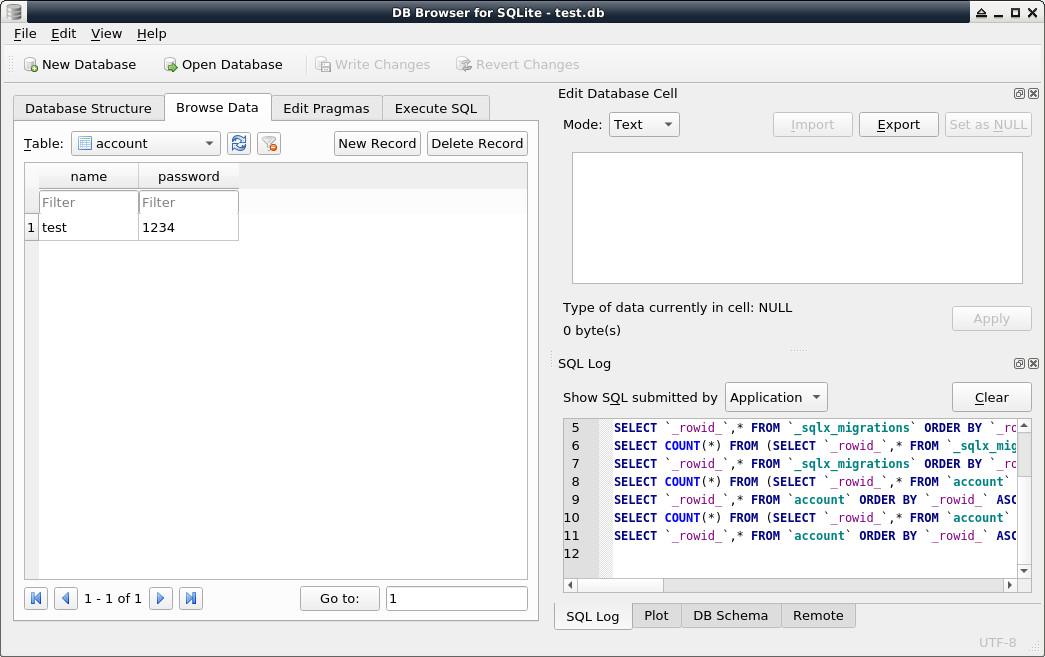Screen dimensions: 1045x657
Task: Jump to the first record page
Action: tap(36, 598)
